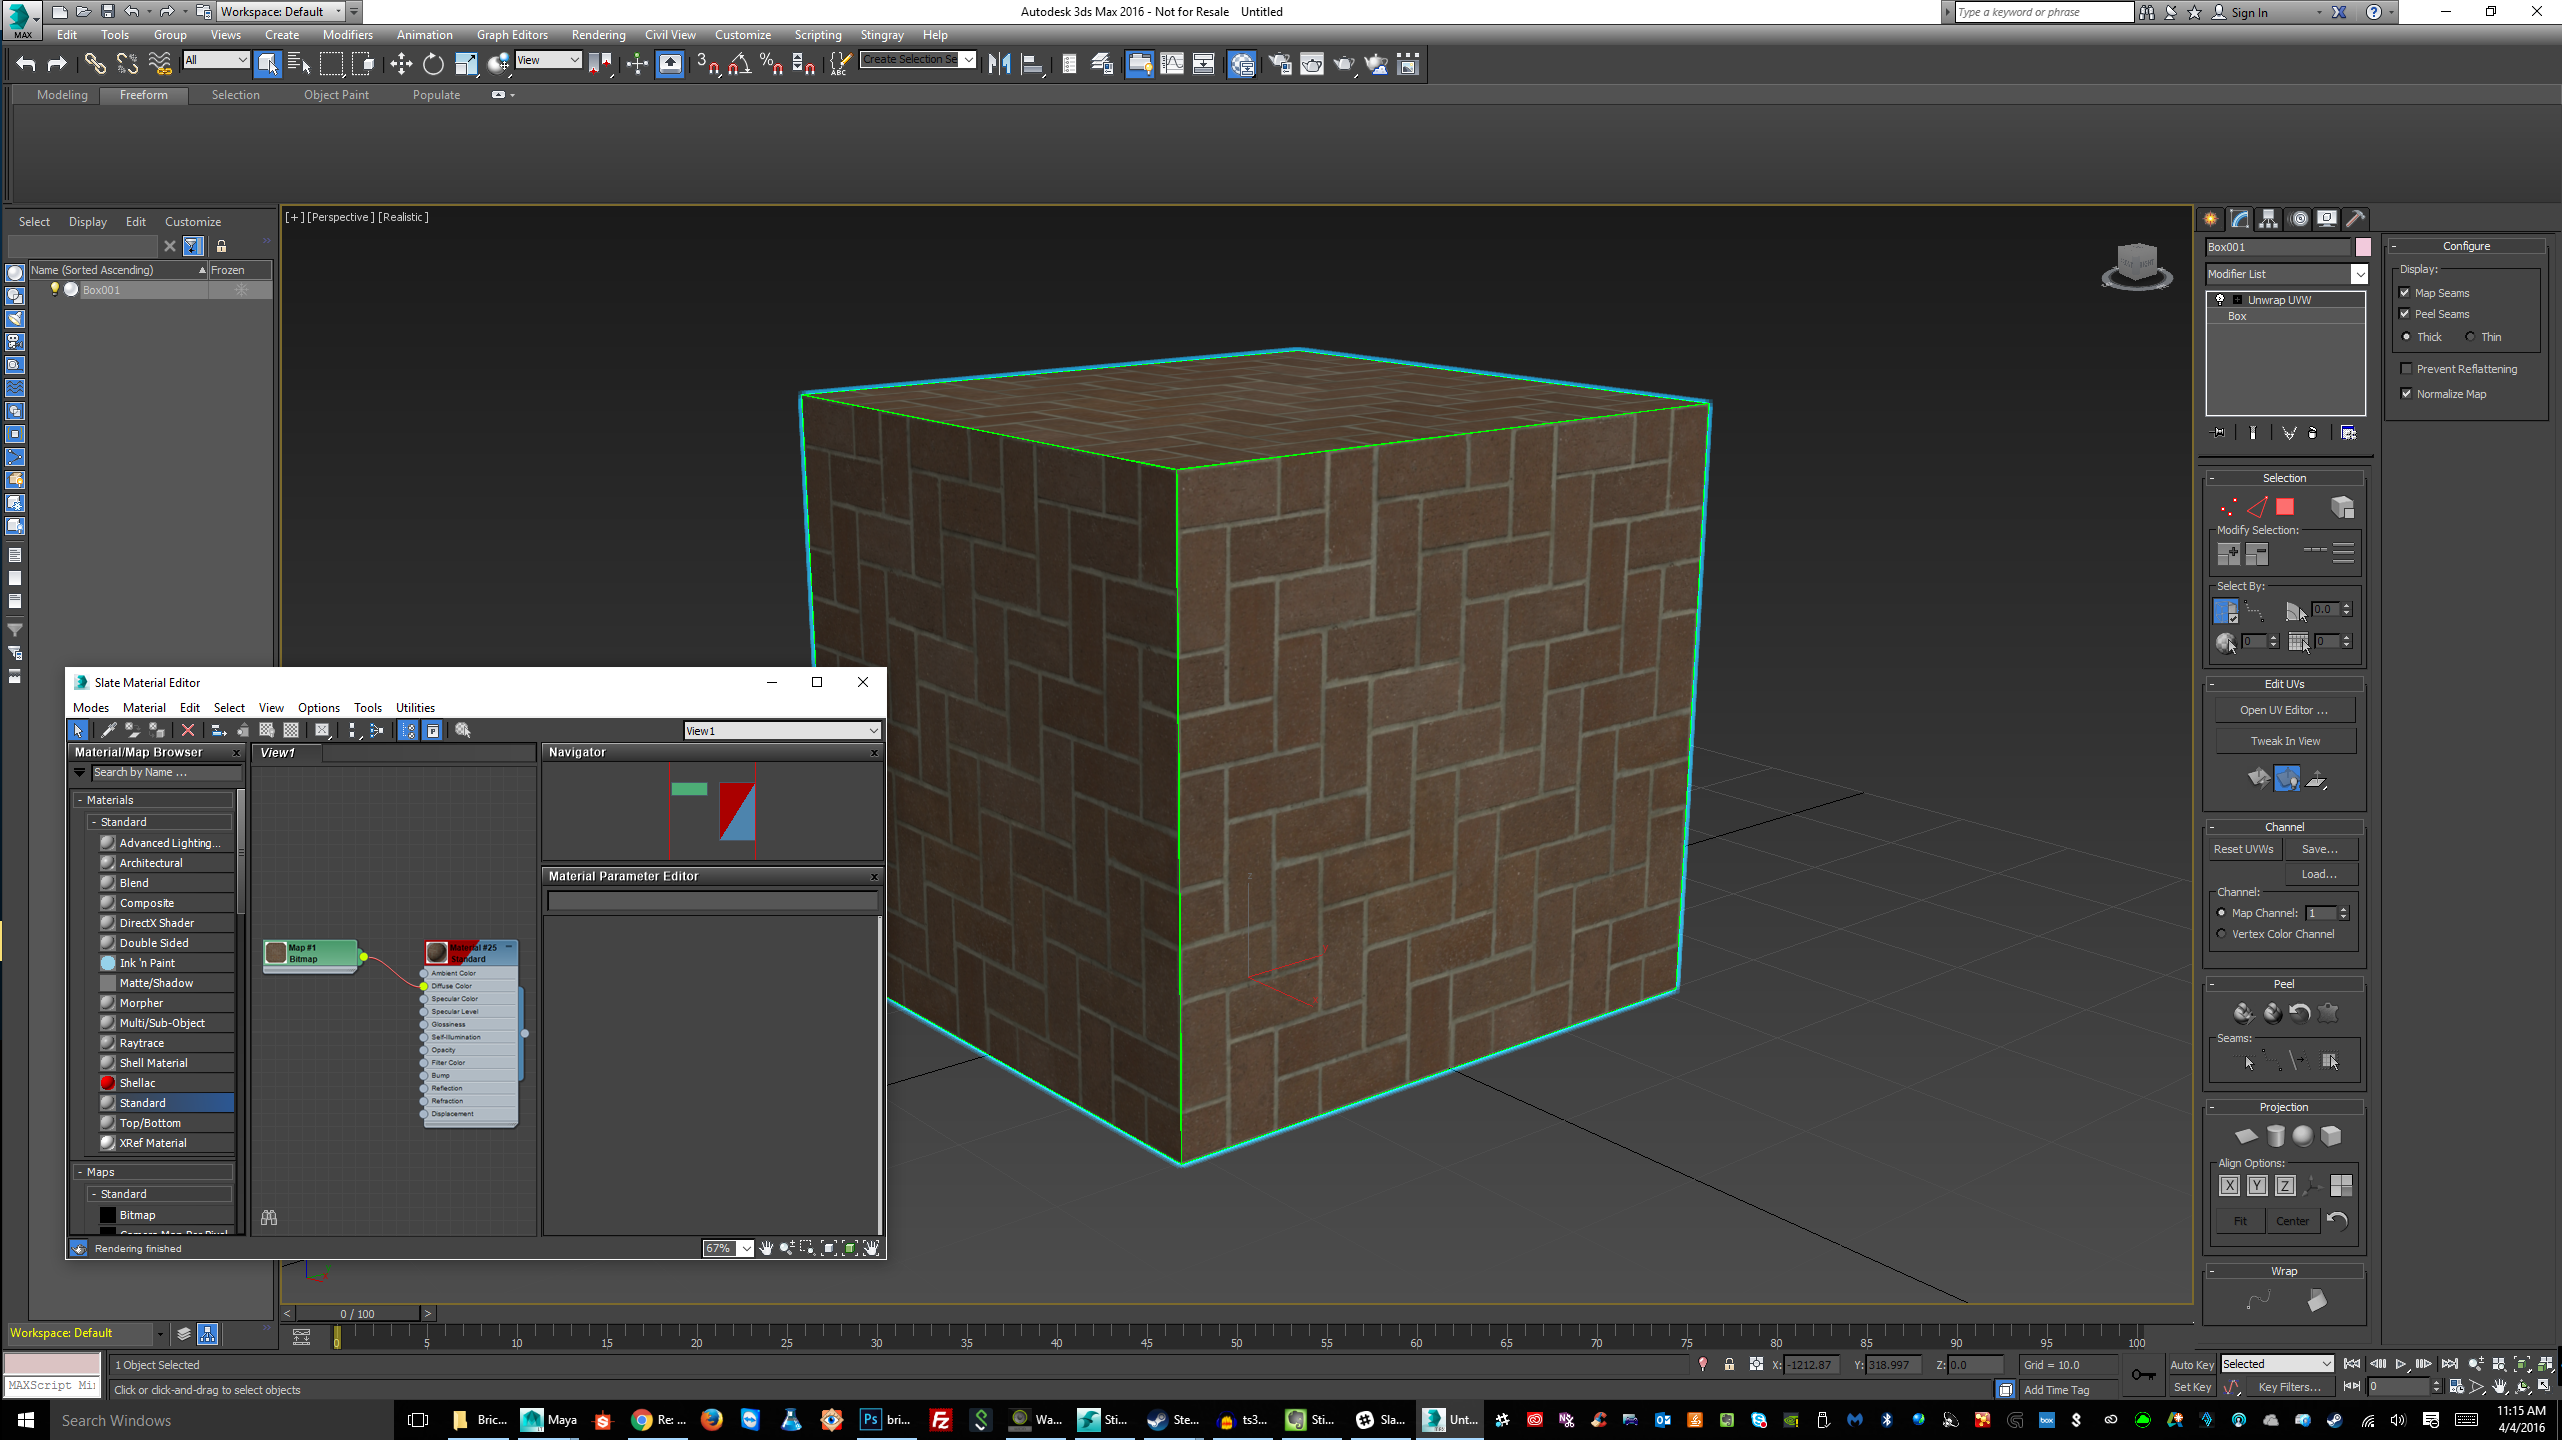Screen dimensions: 2562x1440
Task: Open the Modifiers menu
Action: [x=347, y=35]
